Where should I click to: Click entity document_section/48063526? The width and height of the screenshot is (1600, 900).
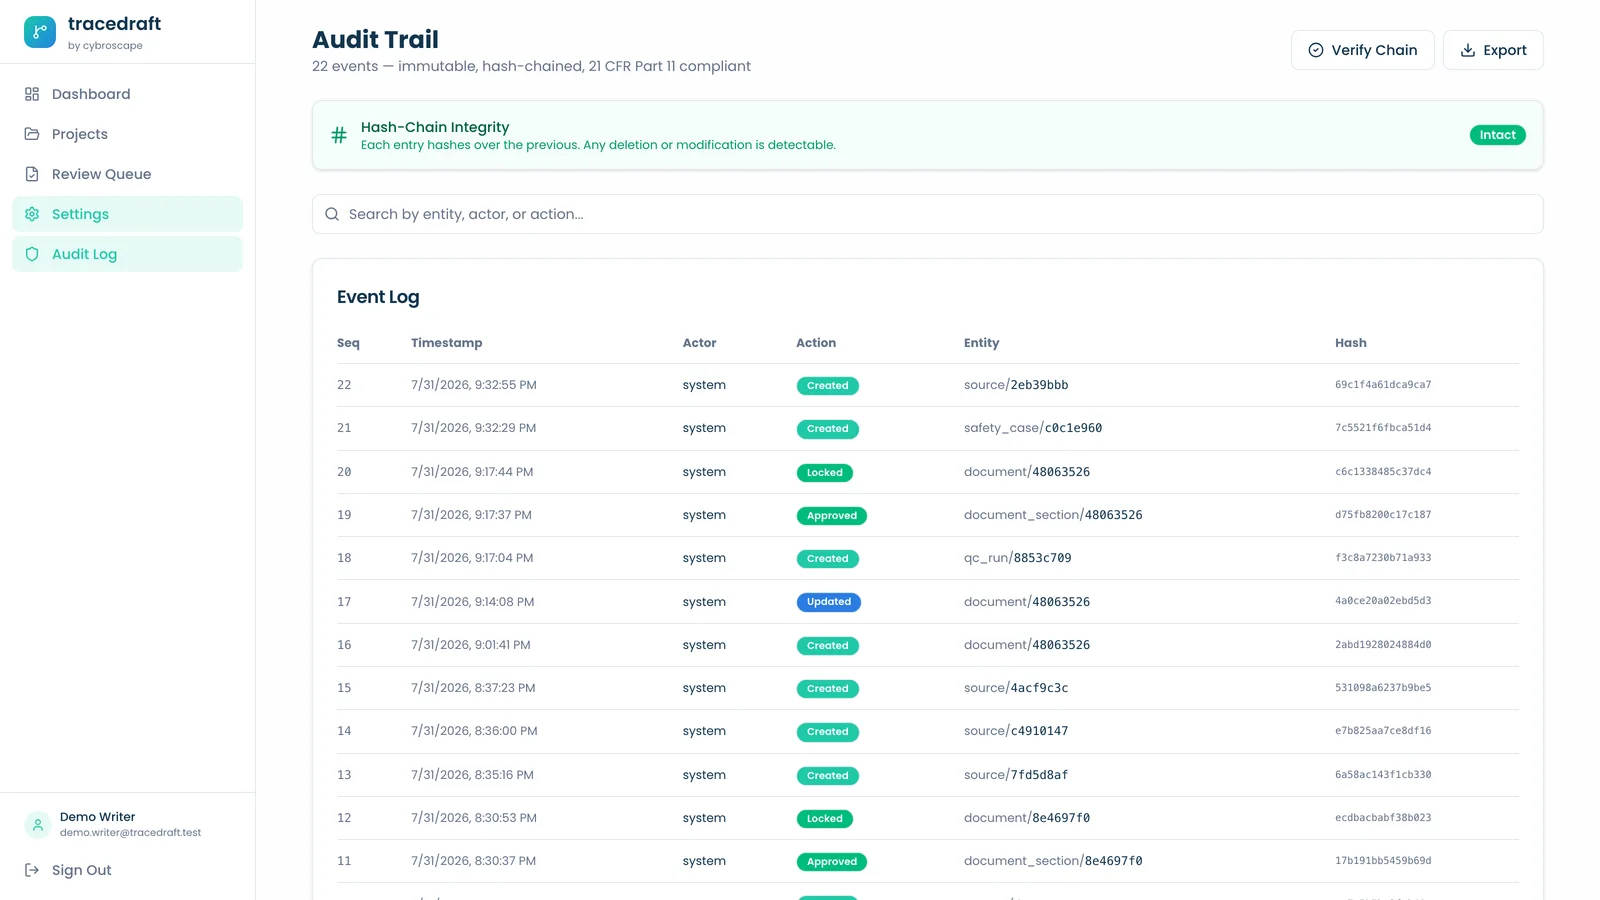coord(1053,515)
